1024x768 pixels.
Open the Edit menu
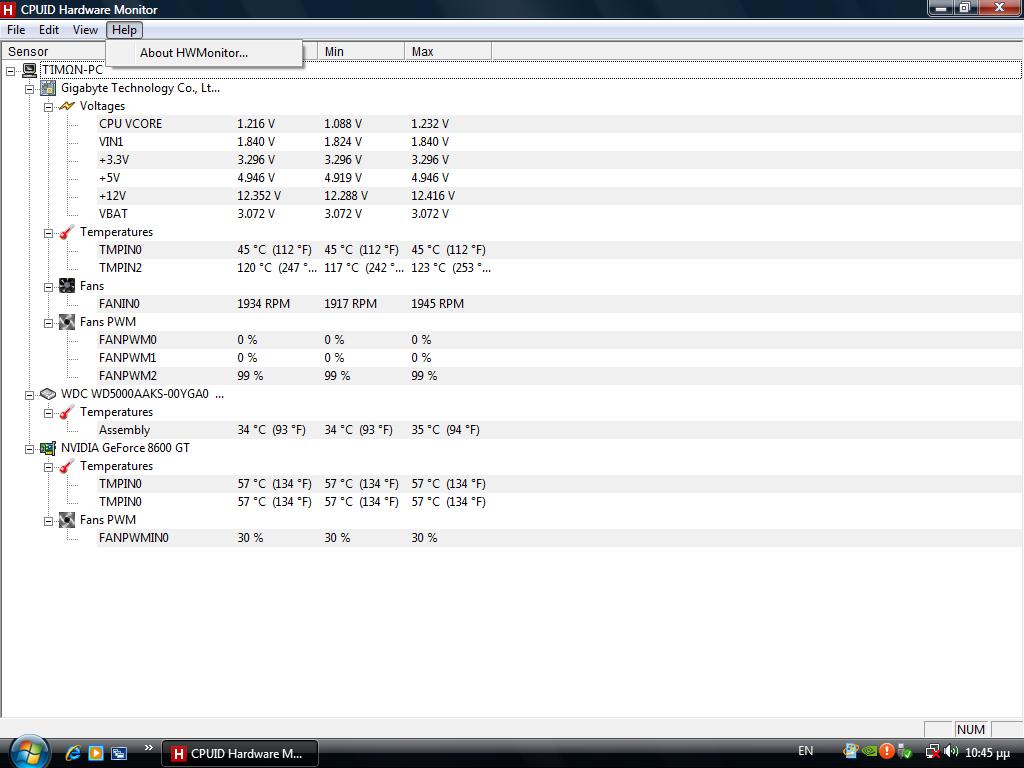pos(48,30)
